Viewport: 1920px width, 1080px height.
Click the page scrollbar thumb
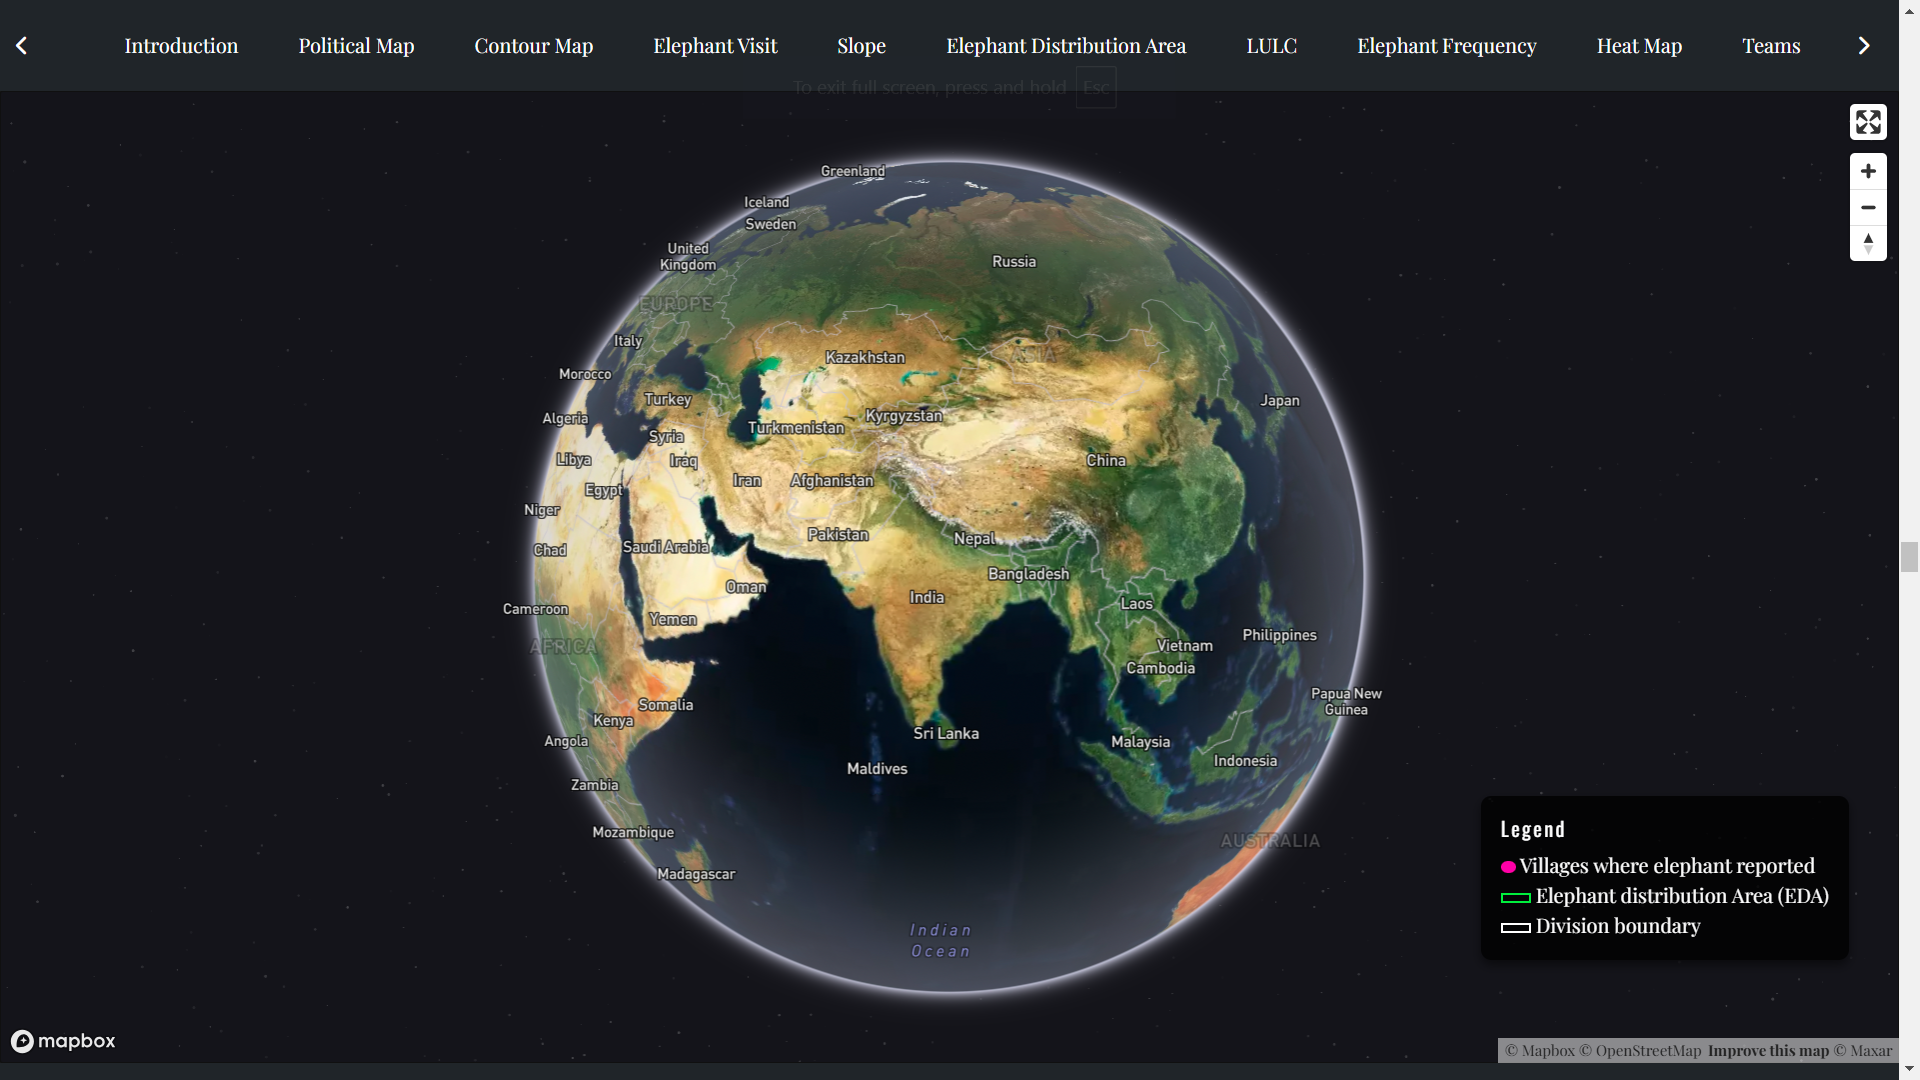1909,557
